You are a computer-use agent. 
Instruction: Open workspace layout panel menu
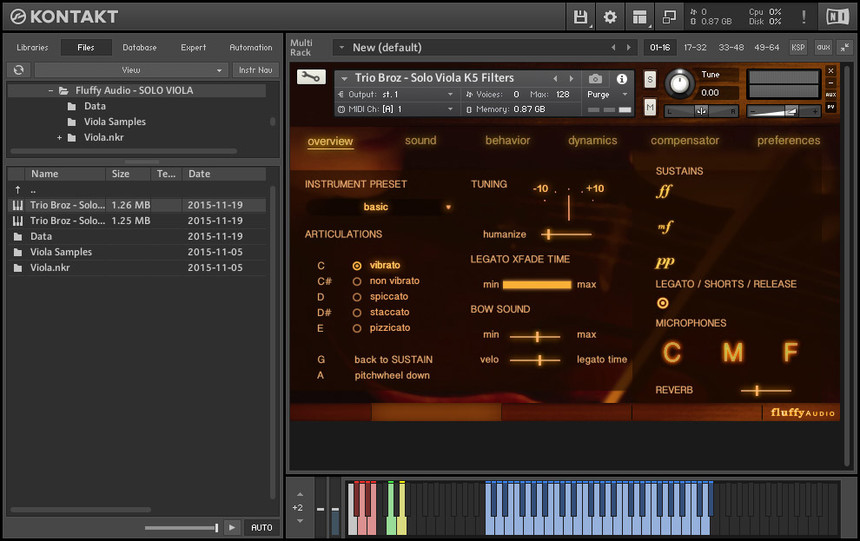[x=640, y=17]
